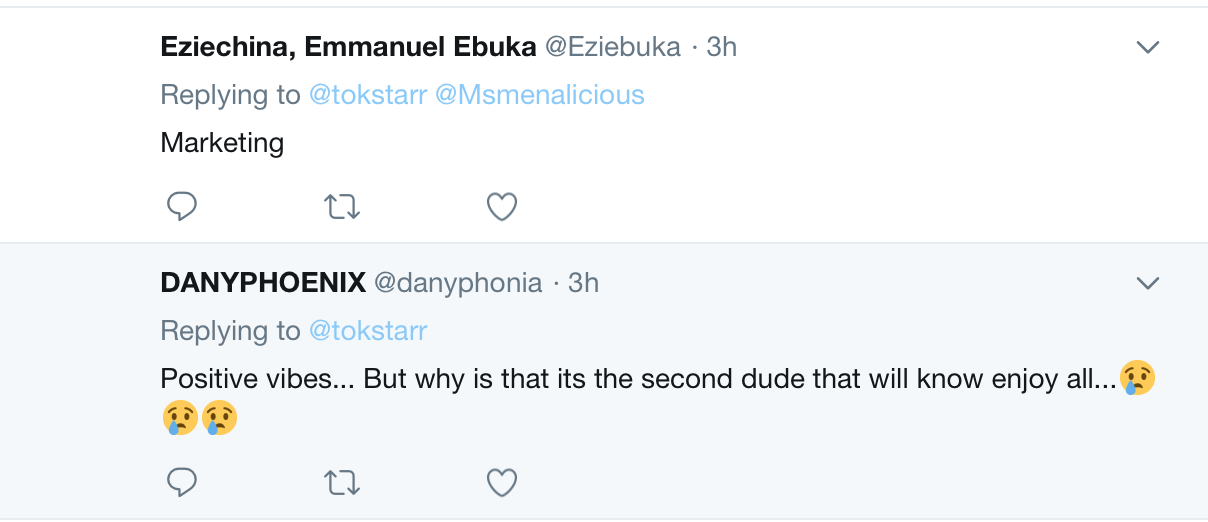This screenshot has height=522, width=1208.
Task: Open the @Msmenalicious mention link
Action: [540, 95]
